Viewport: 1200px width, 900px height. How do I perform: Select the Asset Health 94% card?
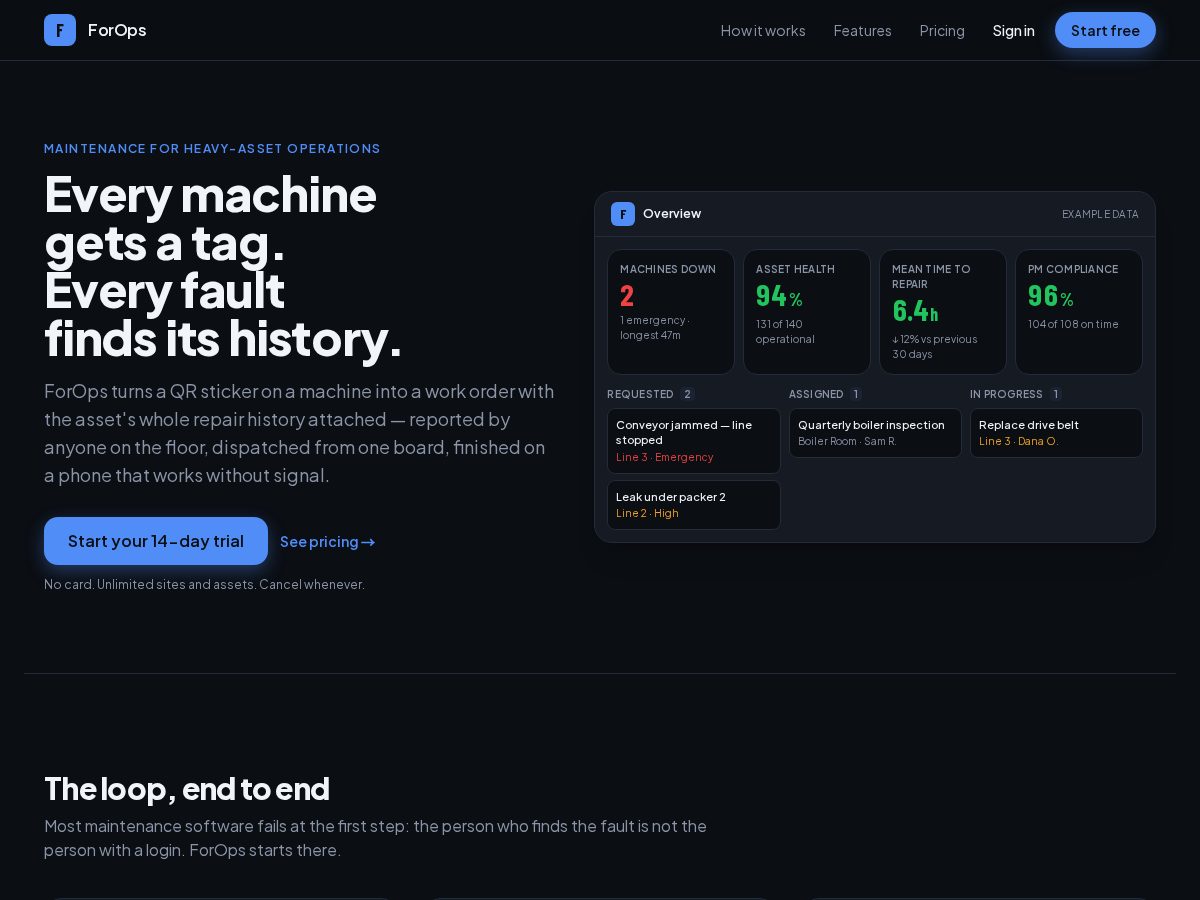[x=807, y=312]
